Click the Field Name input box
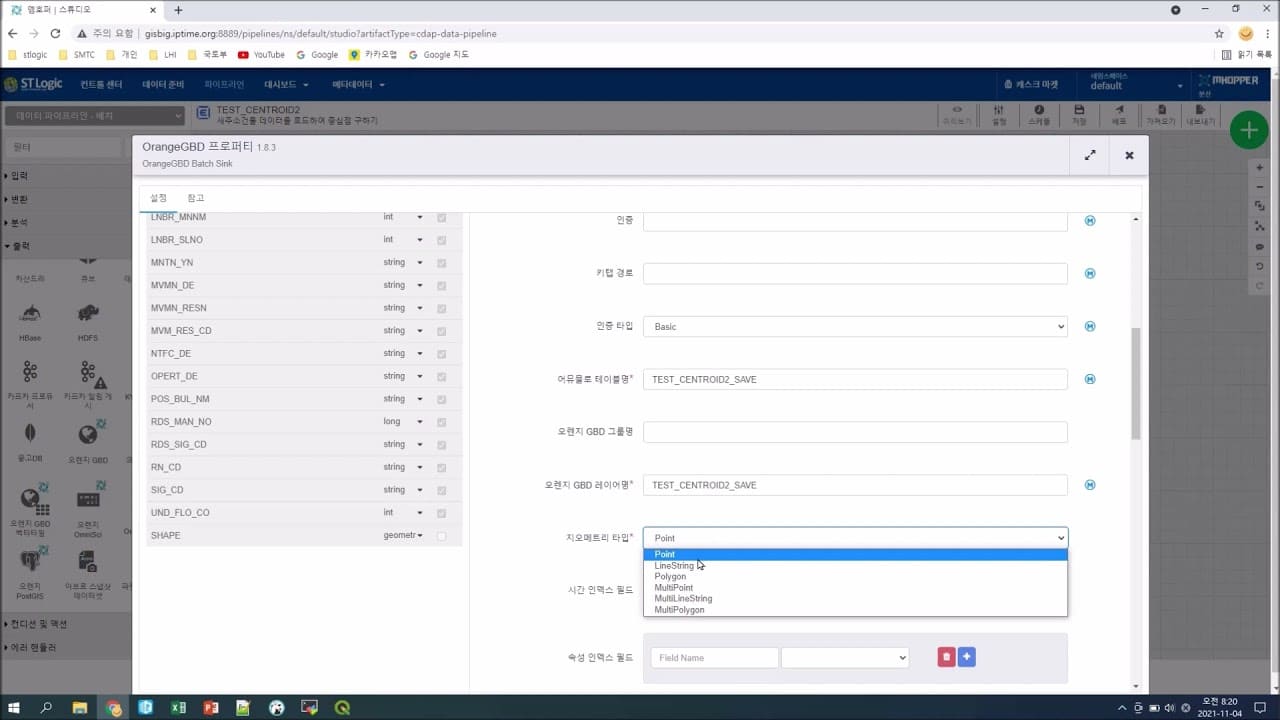The width and height of the screenshot is (1280, 720). pyautogui.click(x=714, y=657)
